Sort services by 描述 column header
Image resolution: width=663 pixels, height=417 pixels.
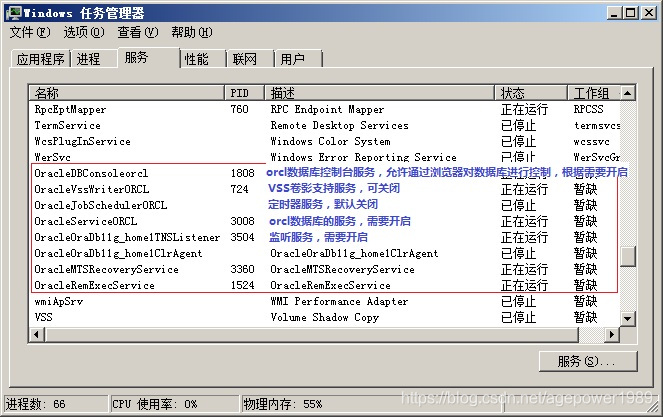tap(379, 93)
